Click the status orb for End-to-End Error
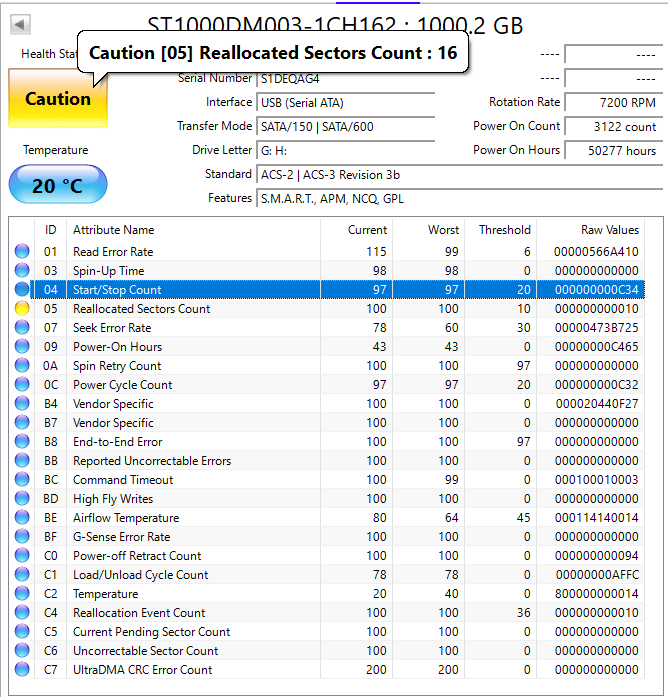 pyautogui.click(x=22, y=441)
